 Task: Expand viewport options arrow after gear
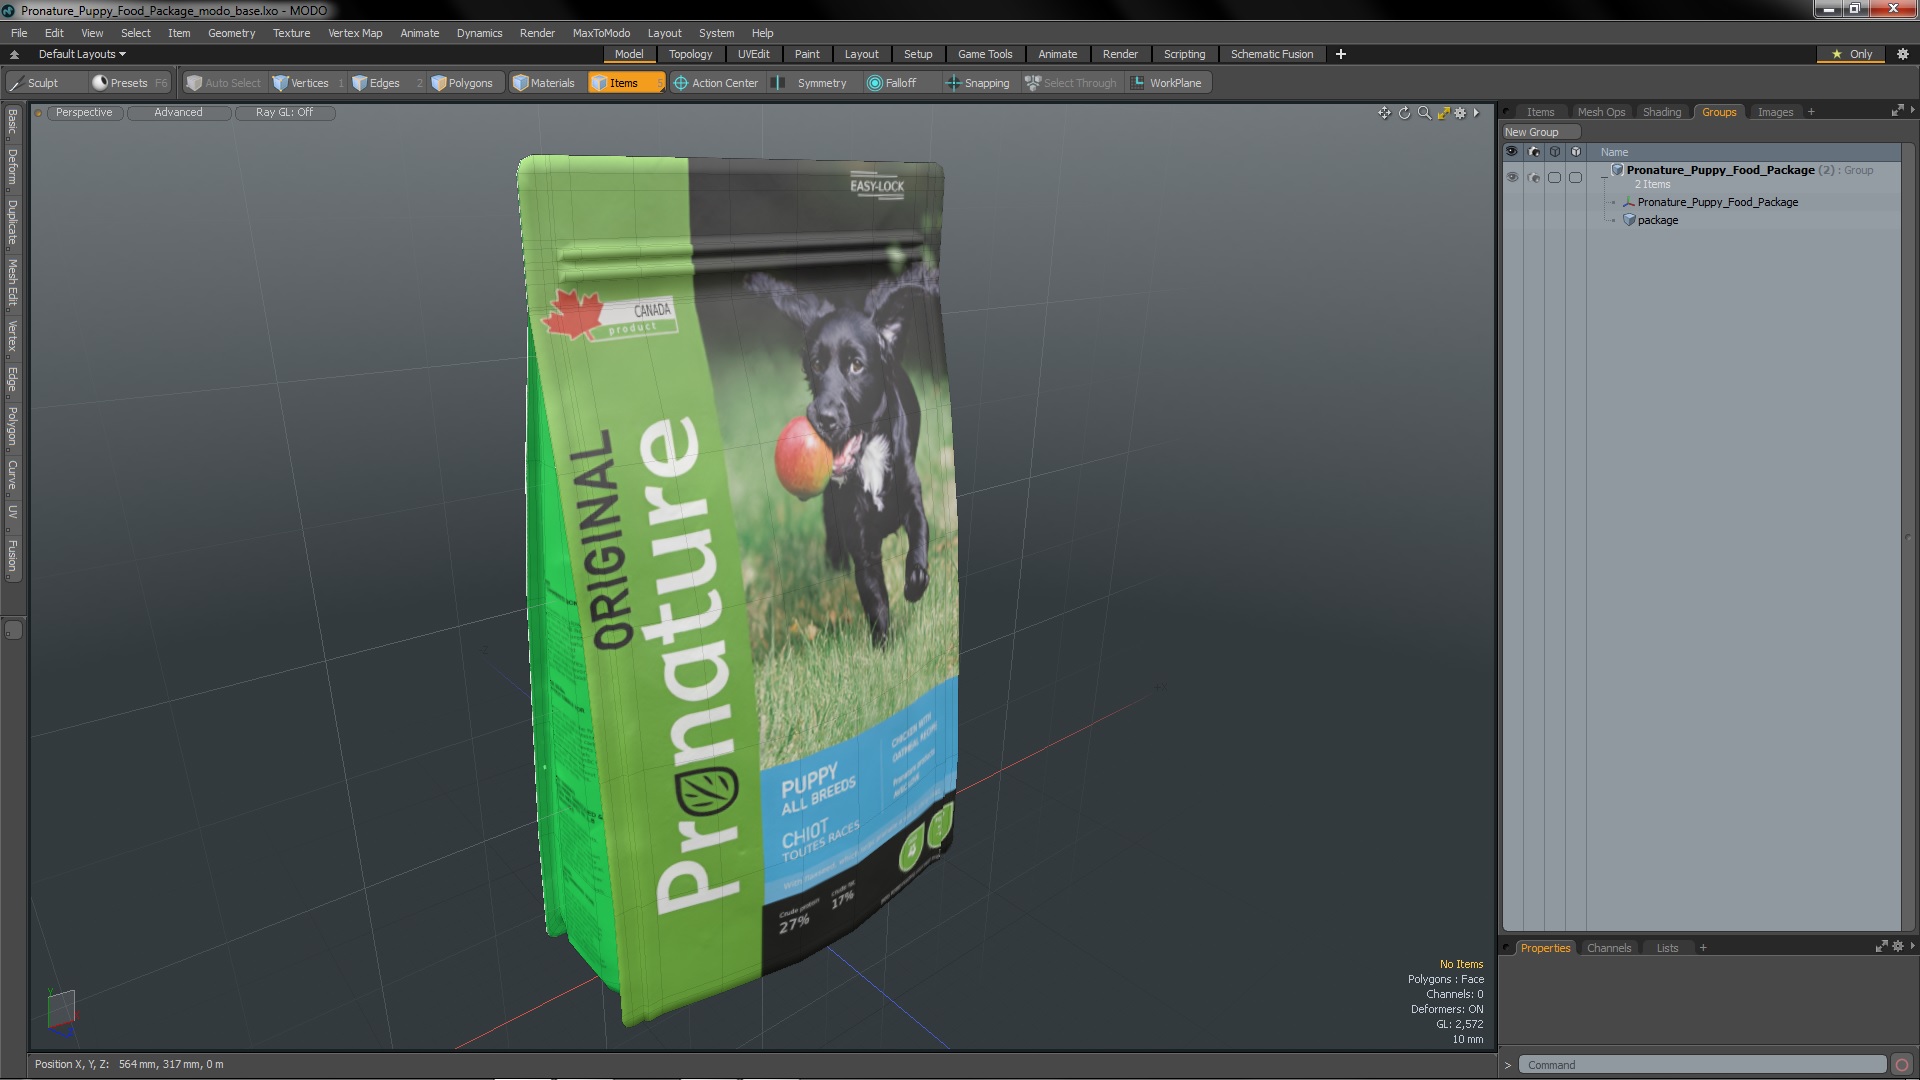(x=1476, y=113)
